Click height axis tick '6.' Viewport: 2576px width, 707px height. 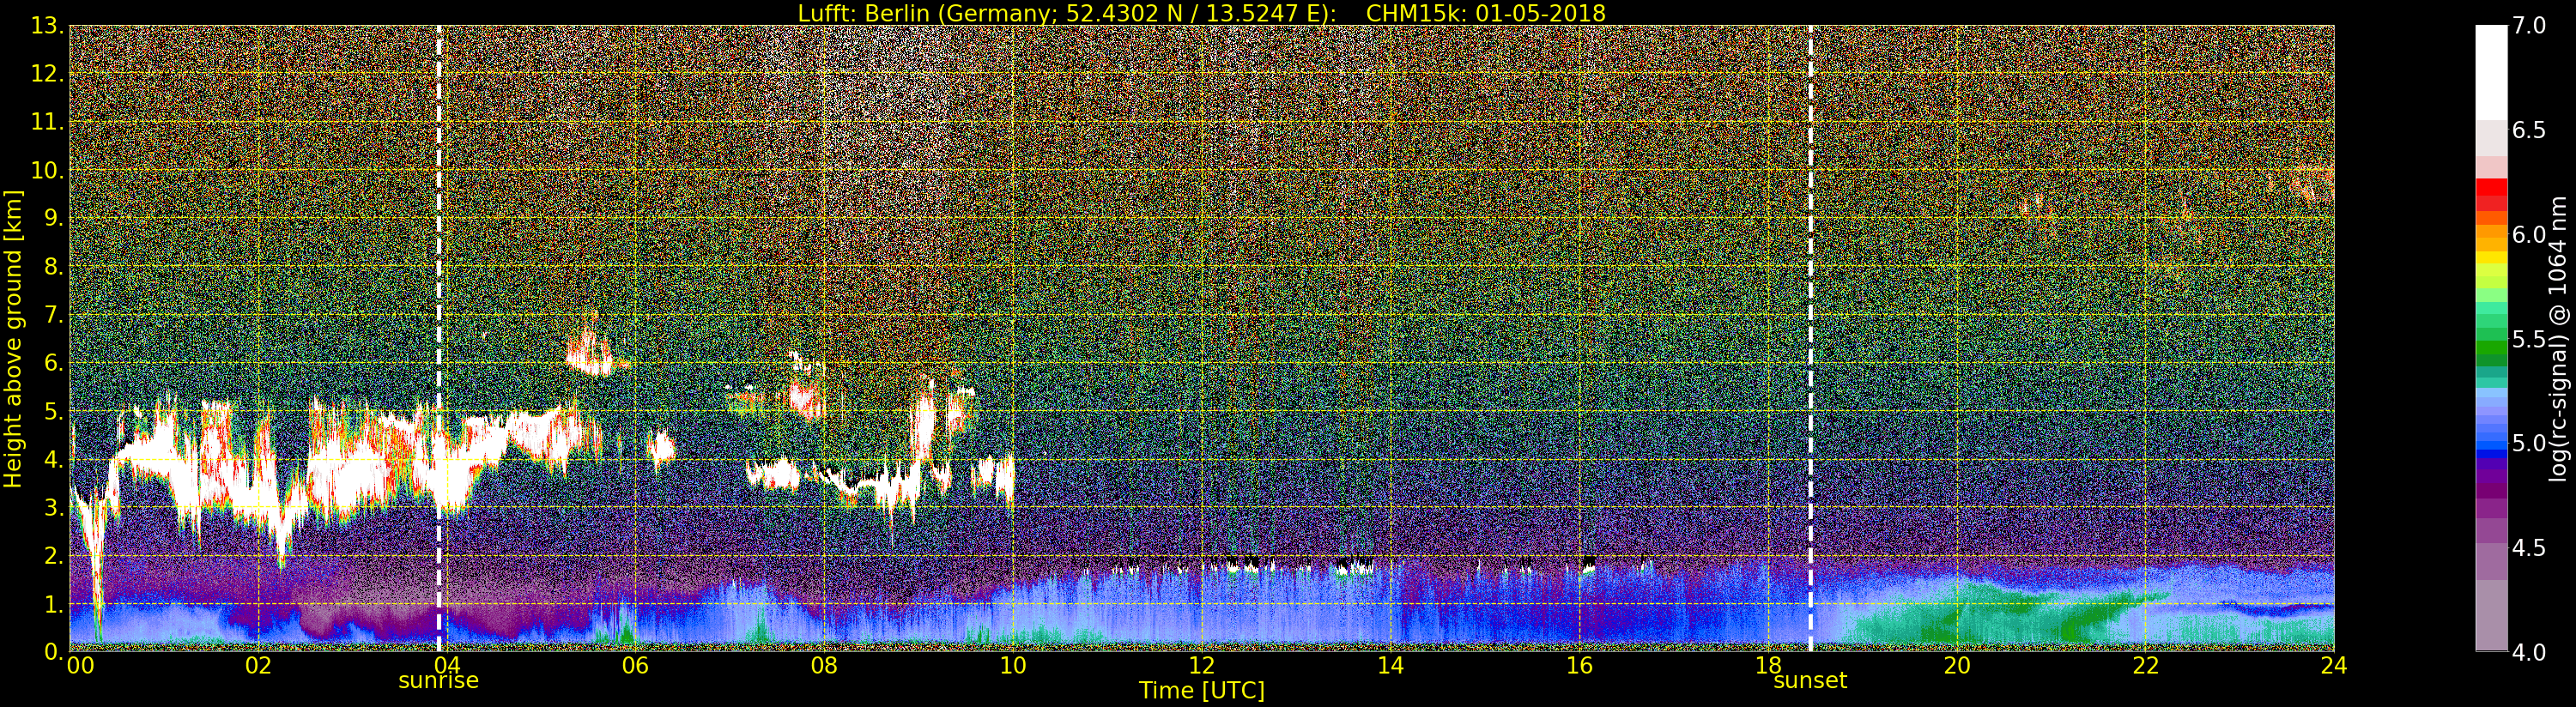tap(54, 363)
